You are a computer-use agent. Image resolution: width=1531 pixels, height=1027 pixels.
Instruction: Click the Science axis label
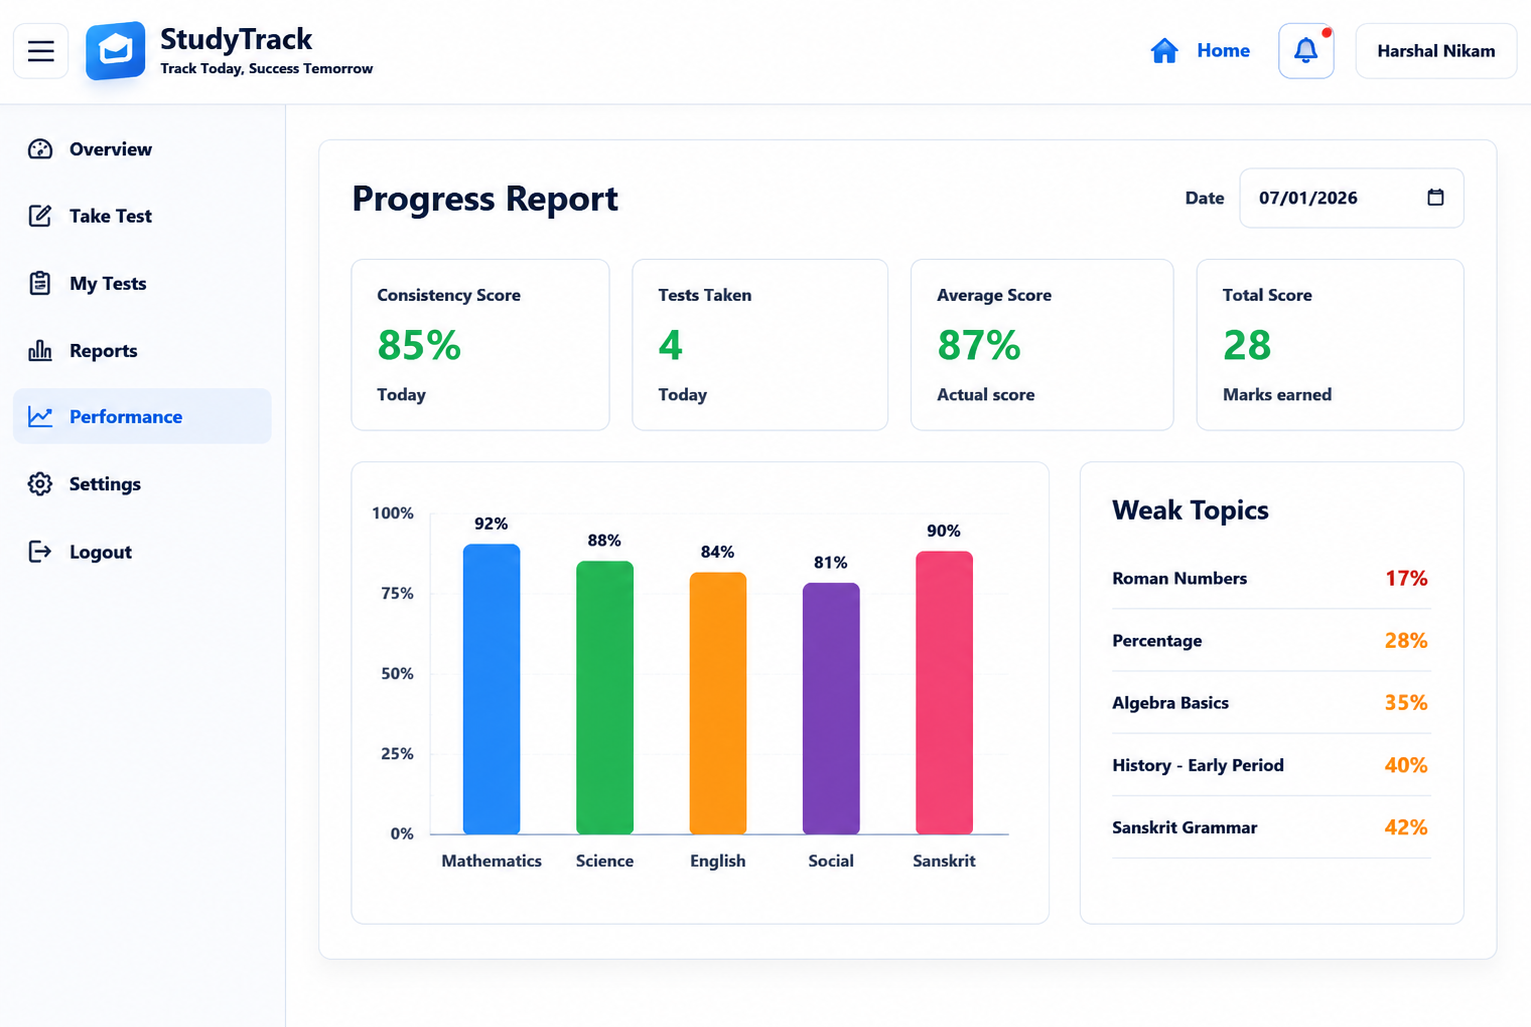[604, 861]
